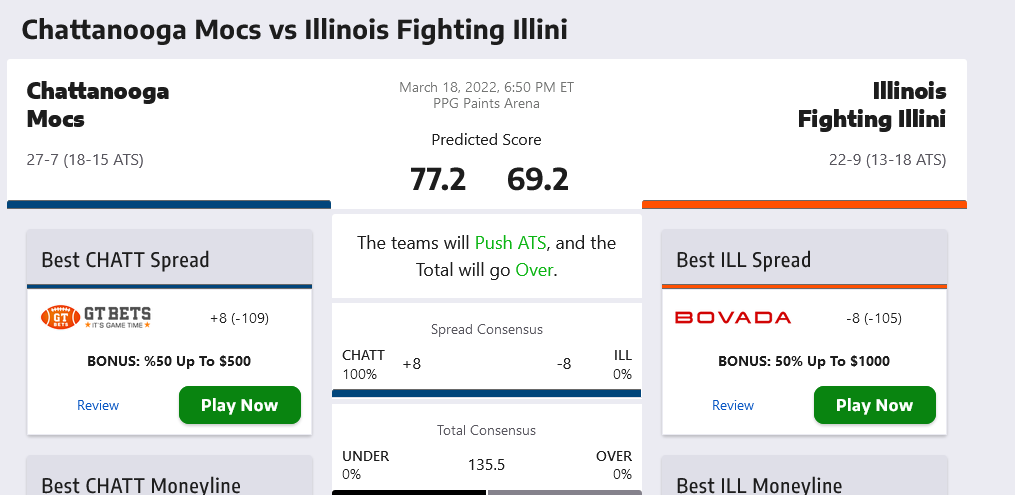This screenshot has height=495, width=1015.
Task: Click the 135.5 total value
Action: 486,465
